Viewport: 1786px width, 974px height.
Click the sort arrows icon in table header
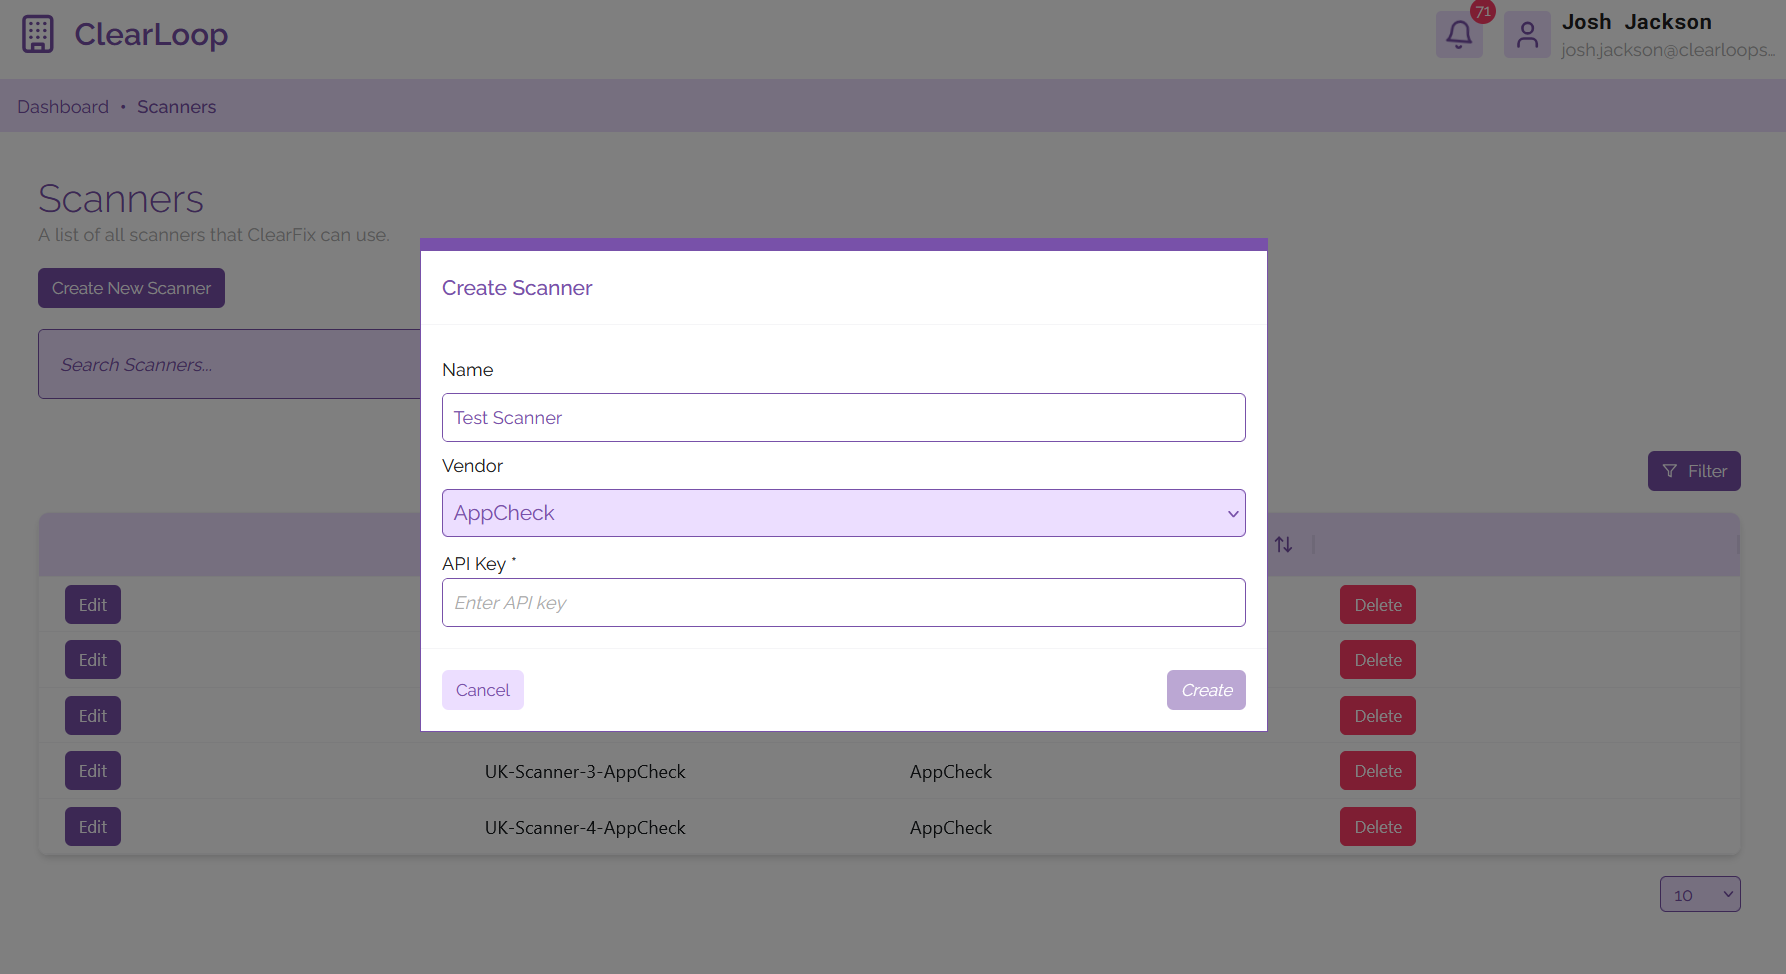[x=1284, y=544]
